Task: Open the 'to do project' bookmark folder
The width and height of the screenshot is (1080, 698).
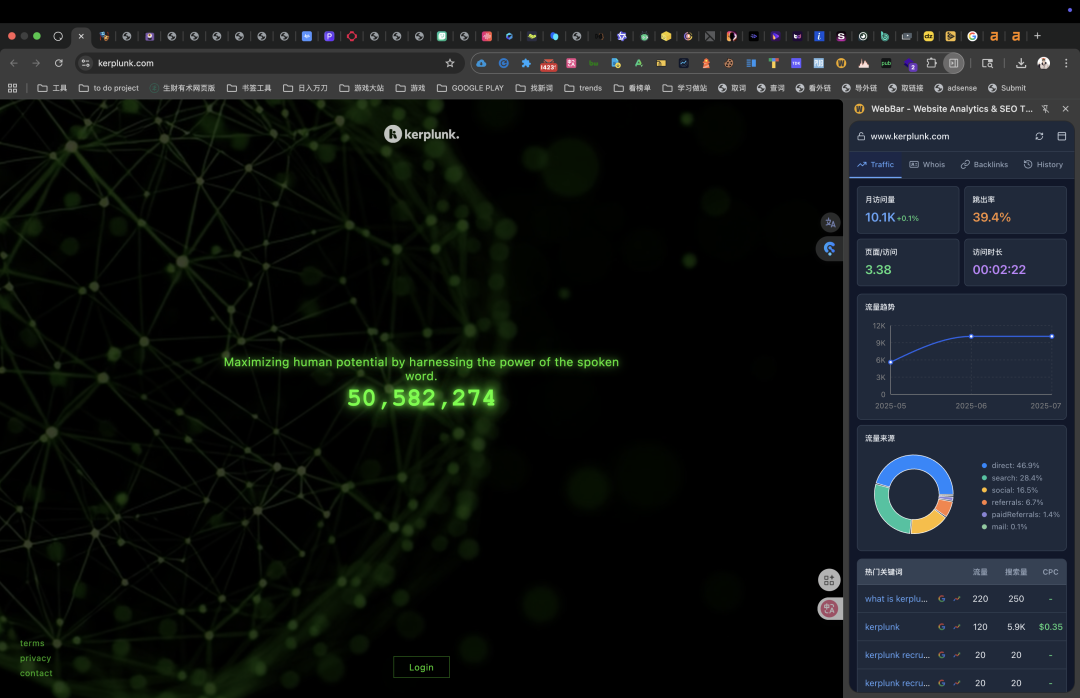Action: click(109, 88)
